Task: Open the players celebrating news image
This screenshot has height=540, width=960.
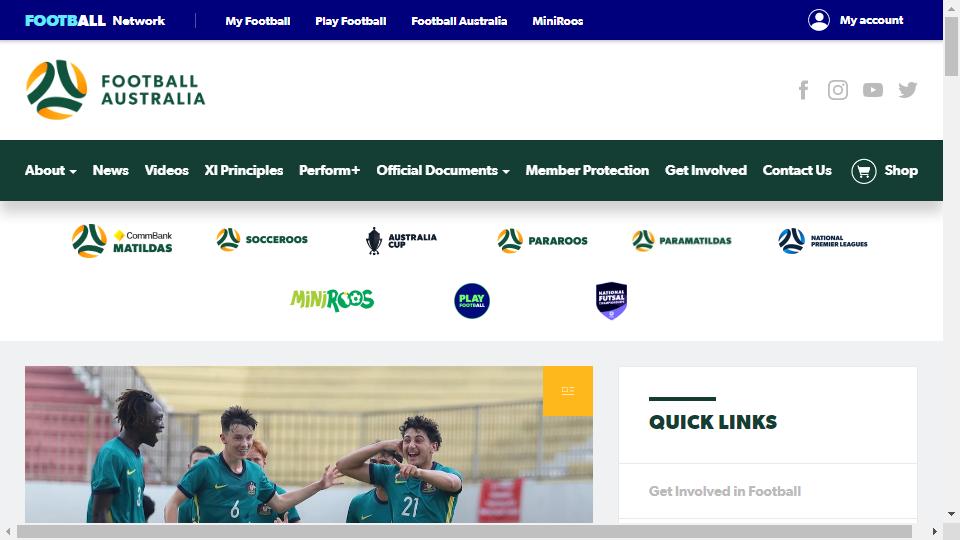Action: pyautogui.click(x=309, y=444)
